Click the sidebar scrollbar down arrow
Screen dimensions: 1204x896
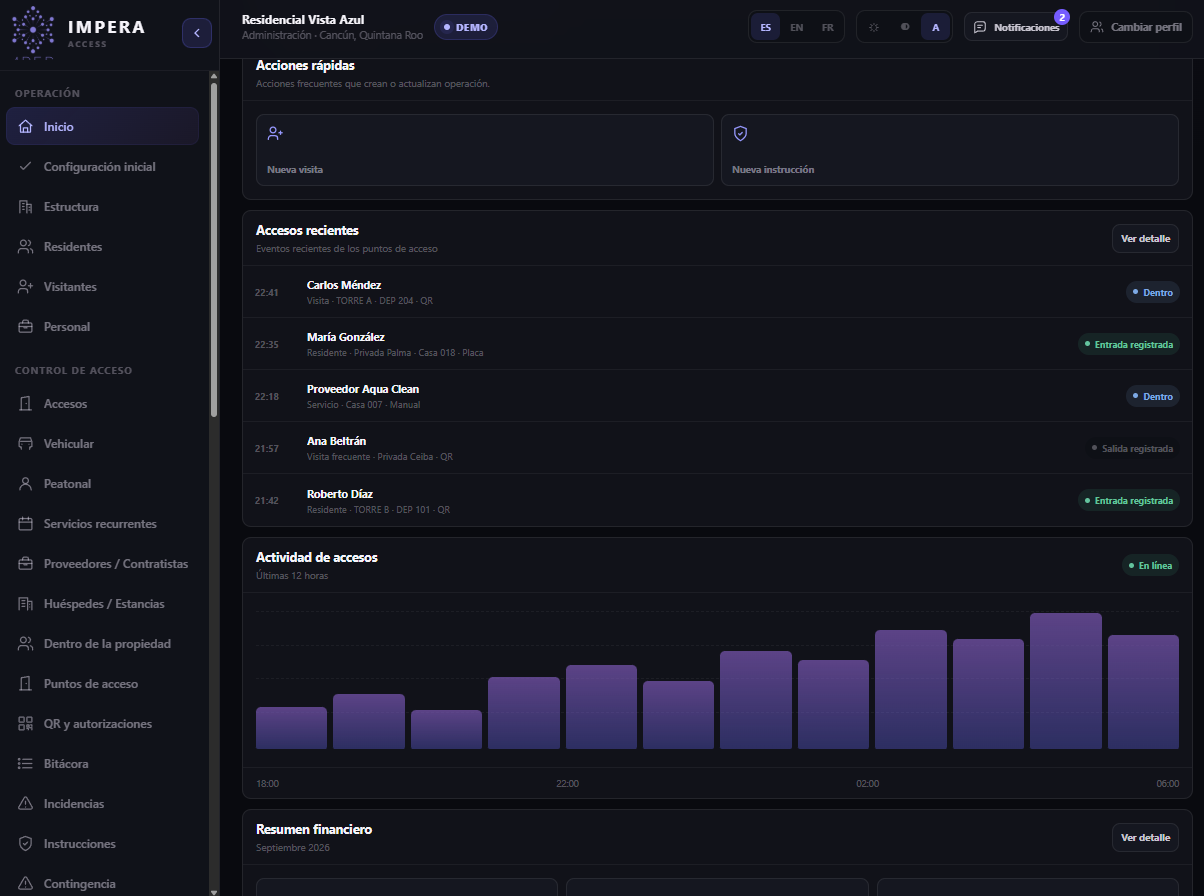pos(214,891)
